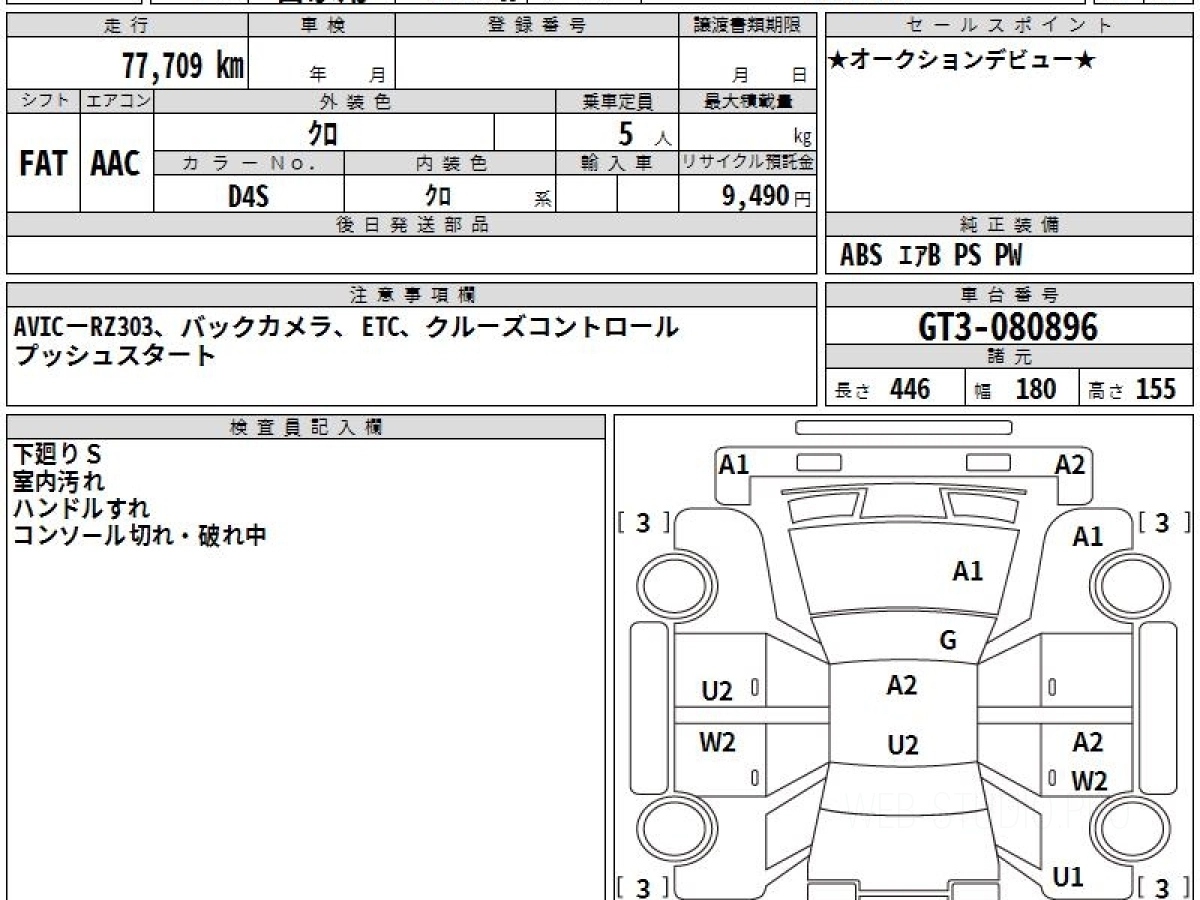Click the 後日発送部品 header
This screenshot has width=1200, height=900.
click(411, 225)
